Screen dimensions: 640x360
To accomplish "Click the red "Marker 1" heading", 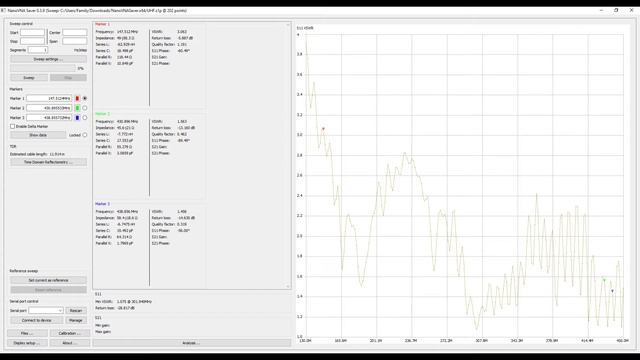I will coord(102,24).
